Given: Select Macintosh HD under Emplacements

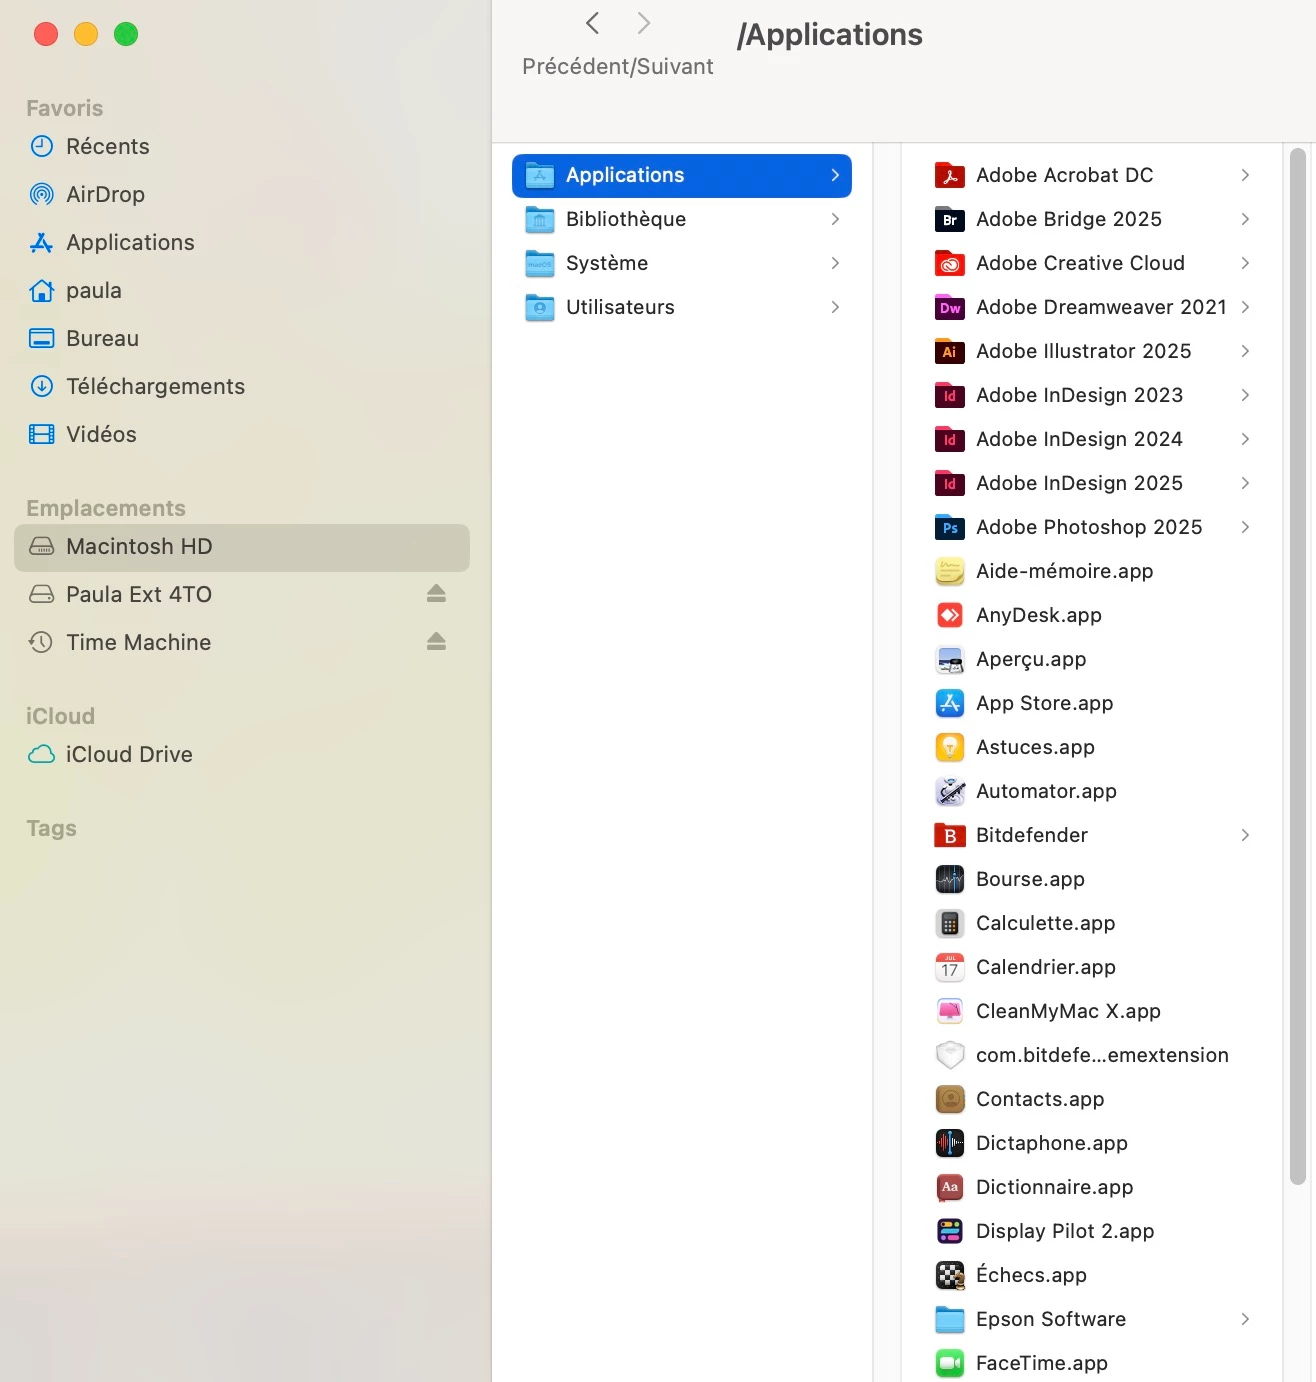Looking at the screenshot, I should 242,547.
